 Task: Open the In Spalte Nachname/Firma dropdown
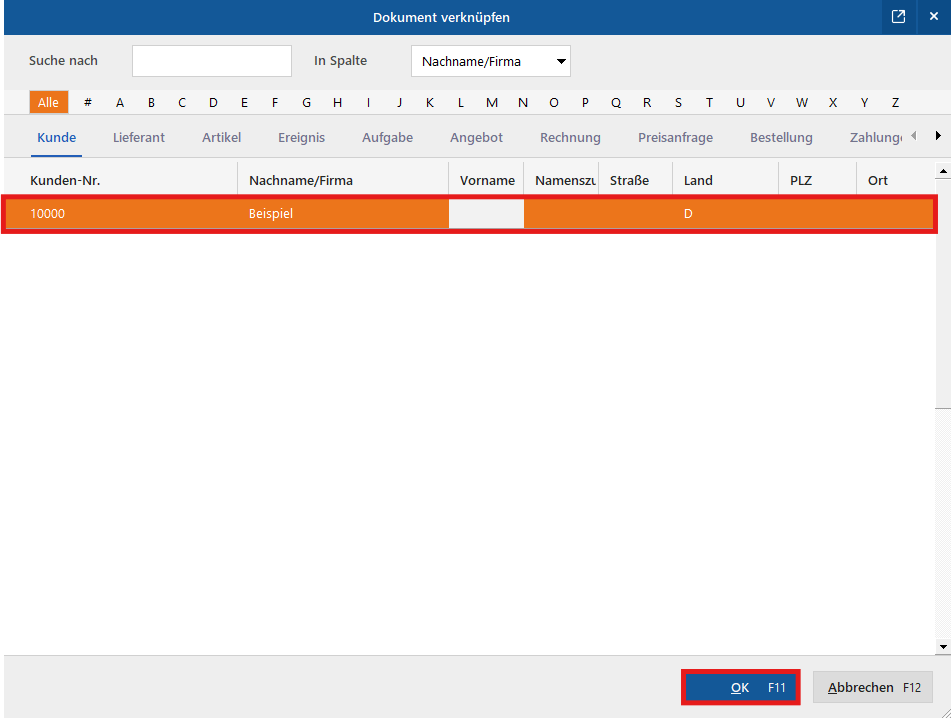point(491,61)
